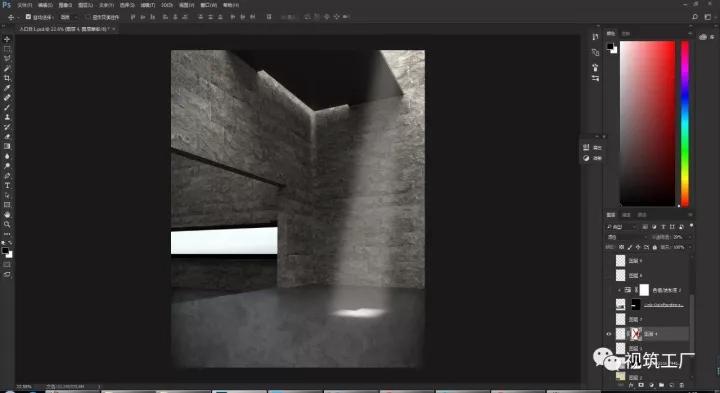Screen dimensions: 720x393
Task: Open the File menu
Action: tap(24, 5)
